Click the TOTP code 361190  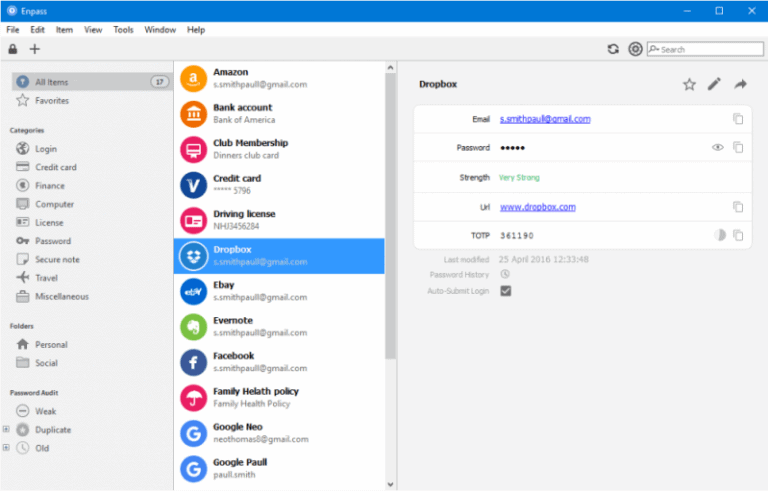(517, 236)
